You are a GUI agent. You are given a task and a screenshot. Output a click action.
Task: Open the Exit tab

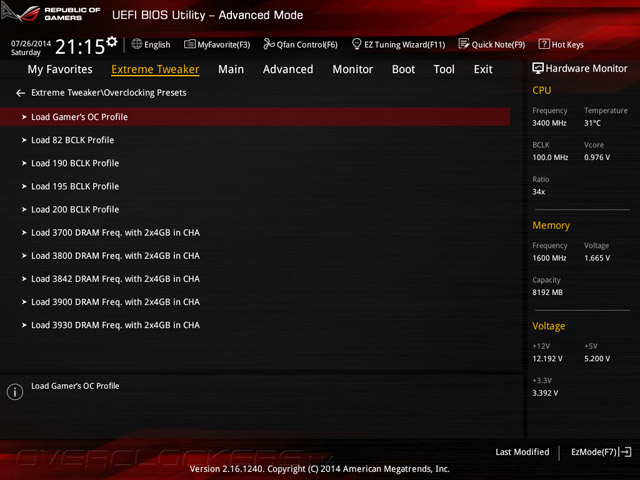tap(483, 69)
